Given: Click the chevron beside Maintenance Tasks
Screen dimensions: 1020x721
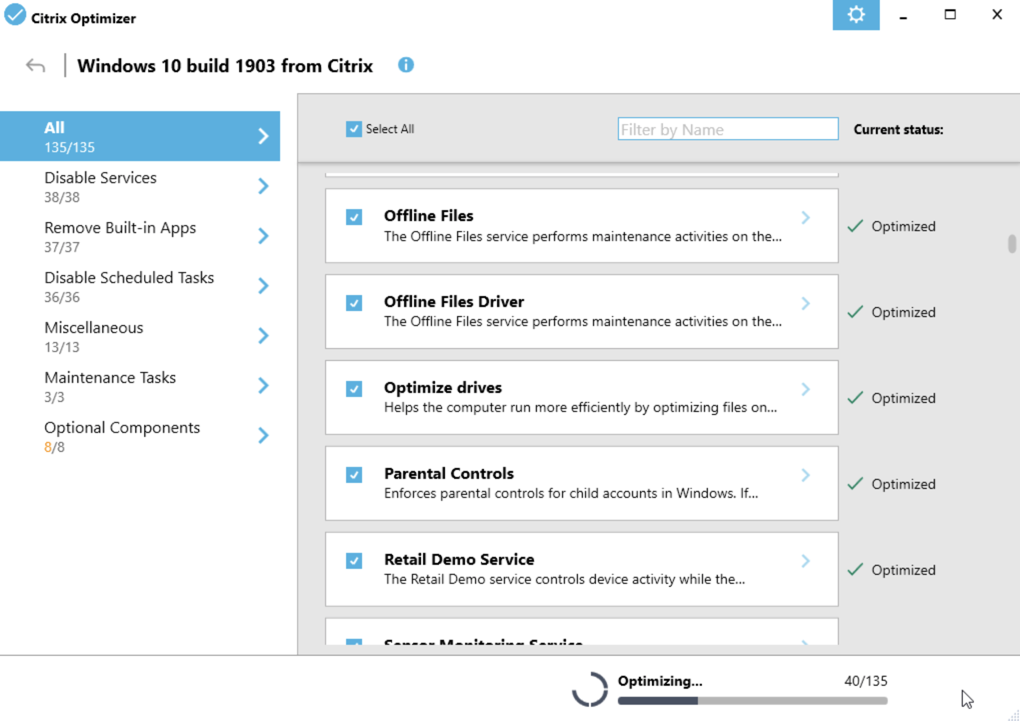Looking at the screenshot, I should click(263, 386).
